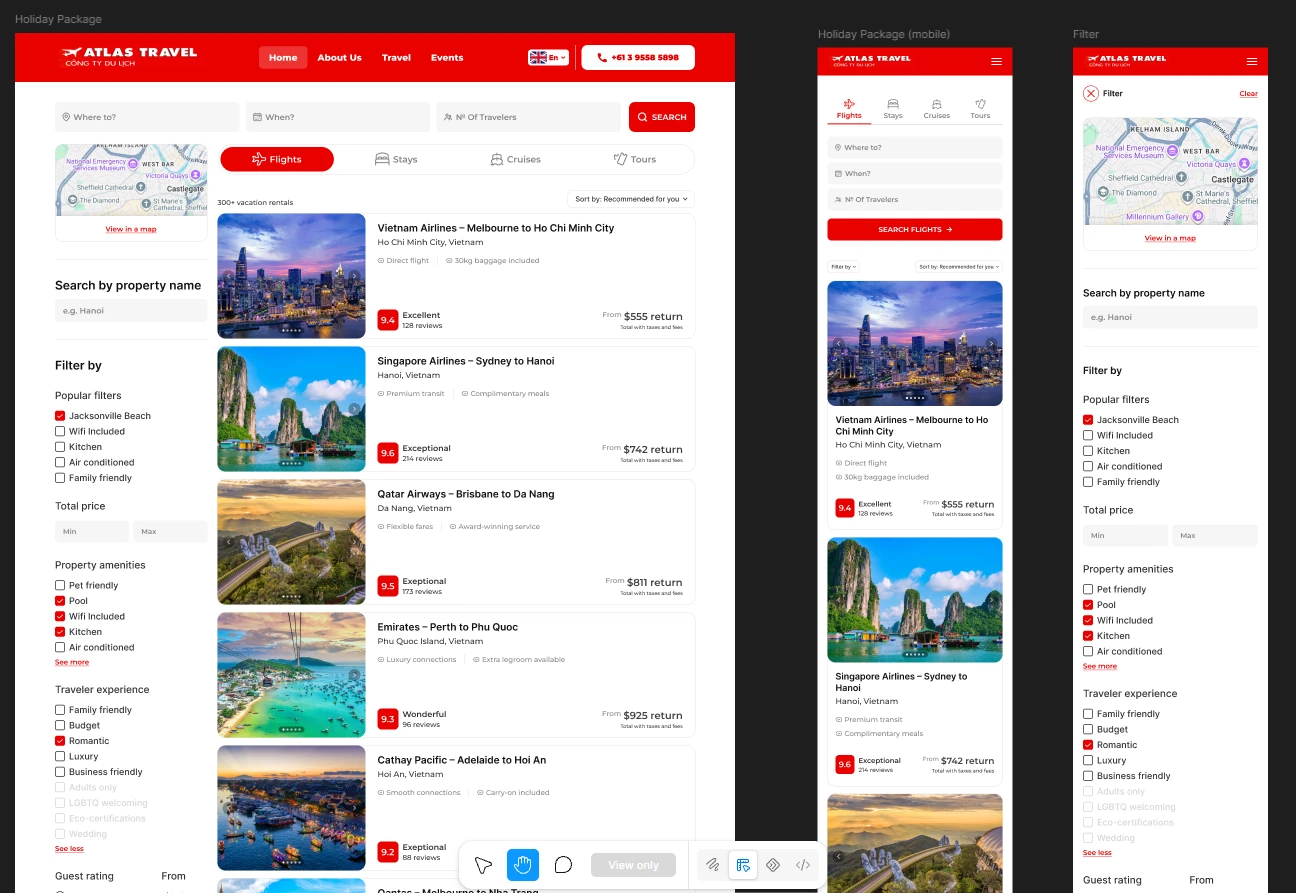The width and height of the screenshot is (1296, 893).
Task: Check Business friendly in desktop Traveler experience
Action: click(60, 772)
